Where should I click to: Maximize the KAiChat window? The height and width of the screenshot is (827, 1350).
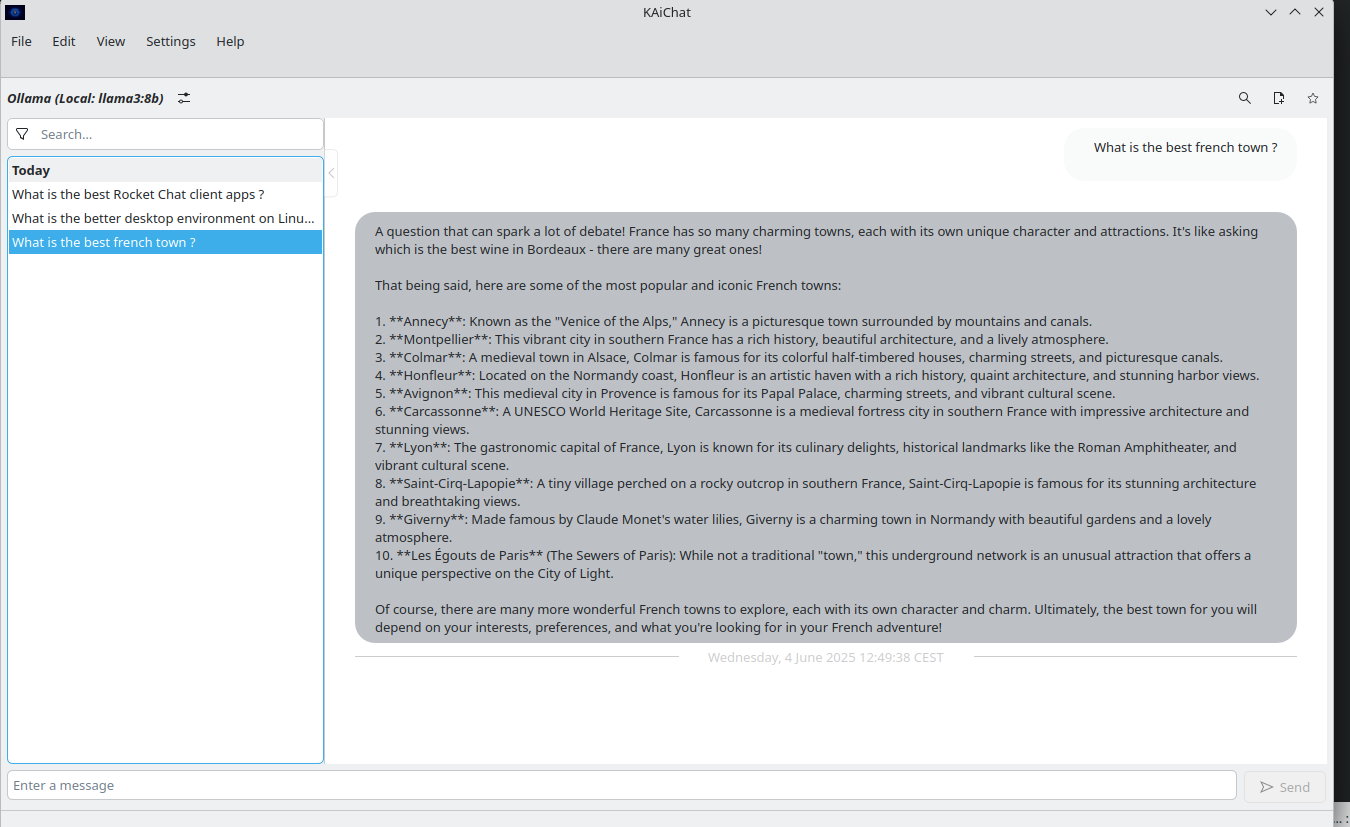[1295, 12]
